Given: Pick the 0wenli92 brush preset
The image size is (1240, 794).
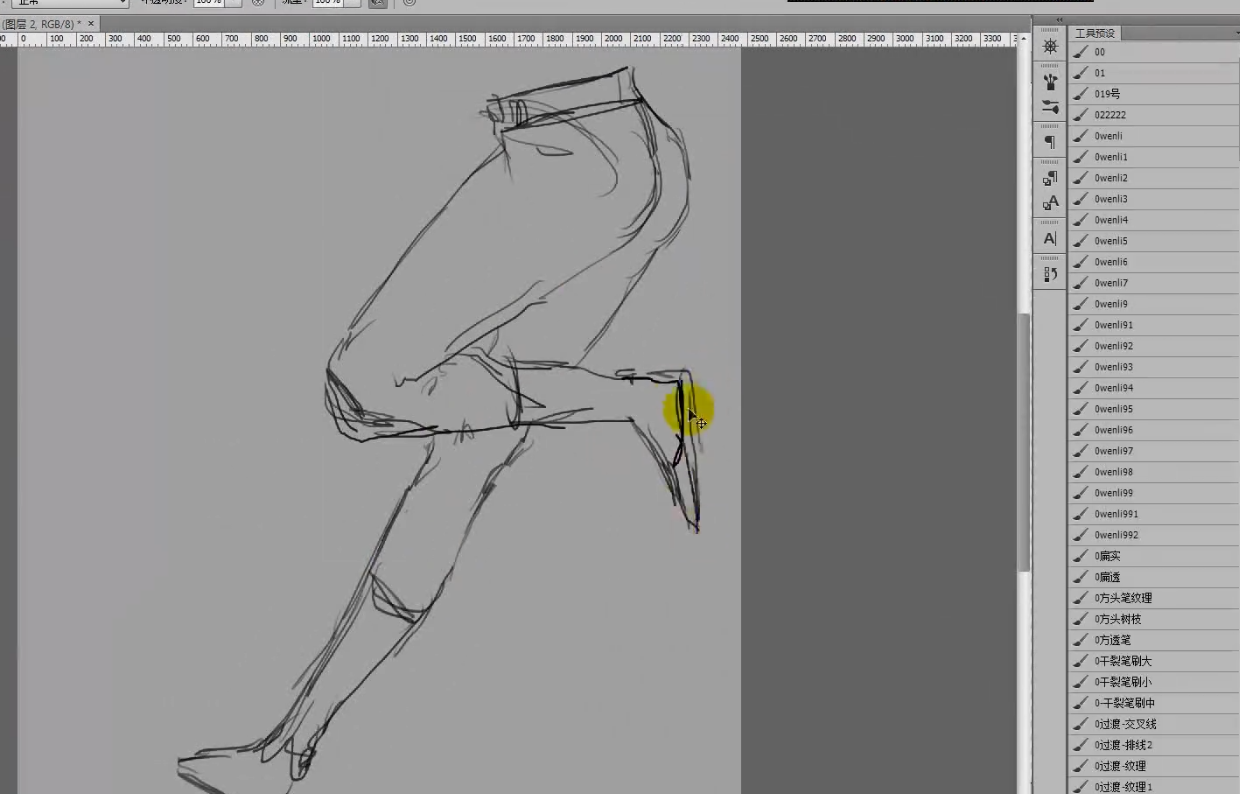Looking at the screenshot, I should pos(1153,346).
